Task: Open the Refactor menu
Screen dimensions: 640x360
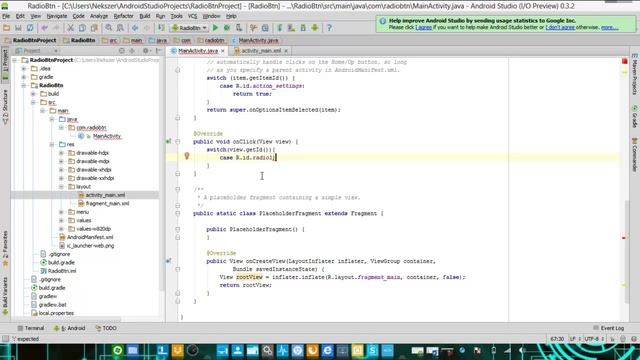Action: pos(123,16)
